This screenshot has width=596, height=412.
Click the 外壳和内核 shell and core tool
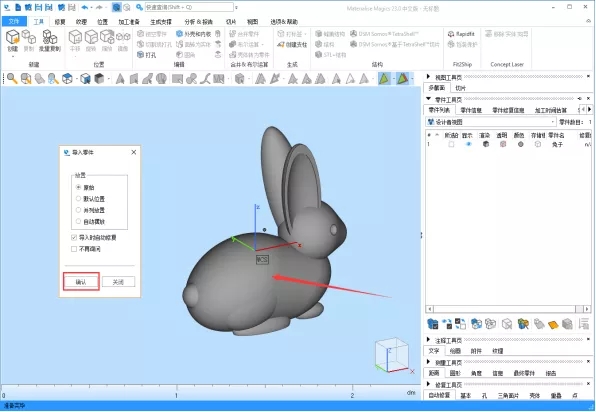(x=193, y=34)
